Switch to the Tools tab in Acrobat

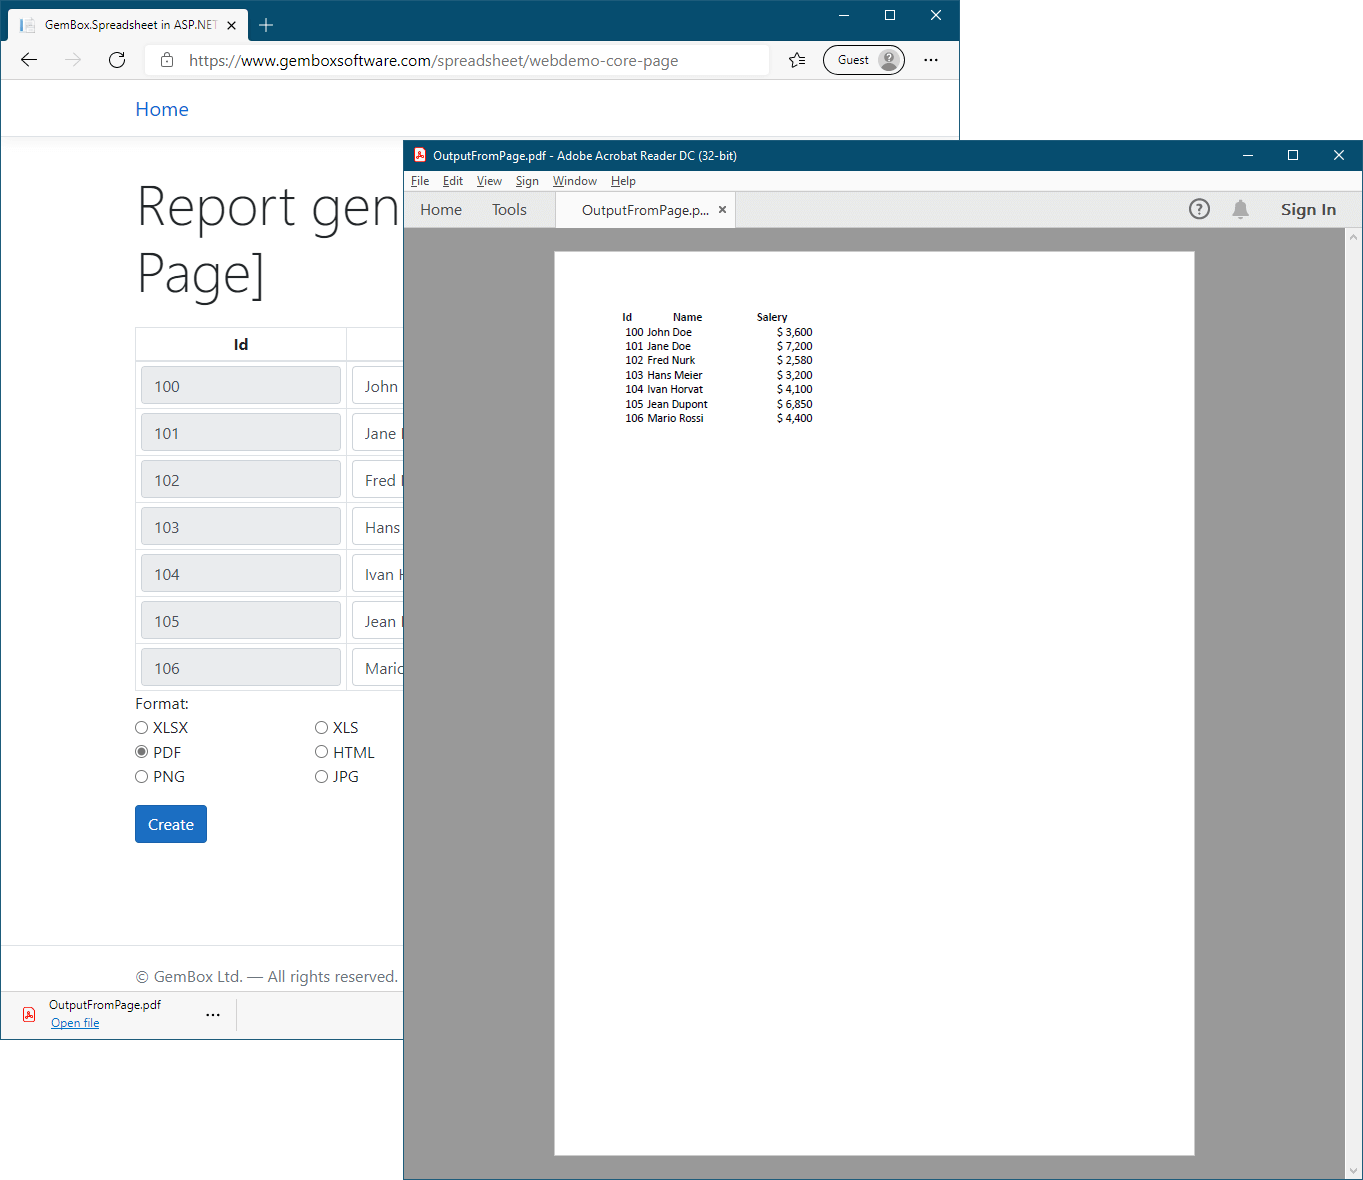pyautogui.click(x=509, y=210)
